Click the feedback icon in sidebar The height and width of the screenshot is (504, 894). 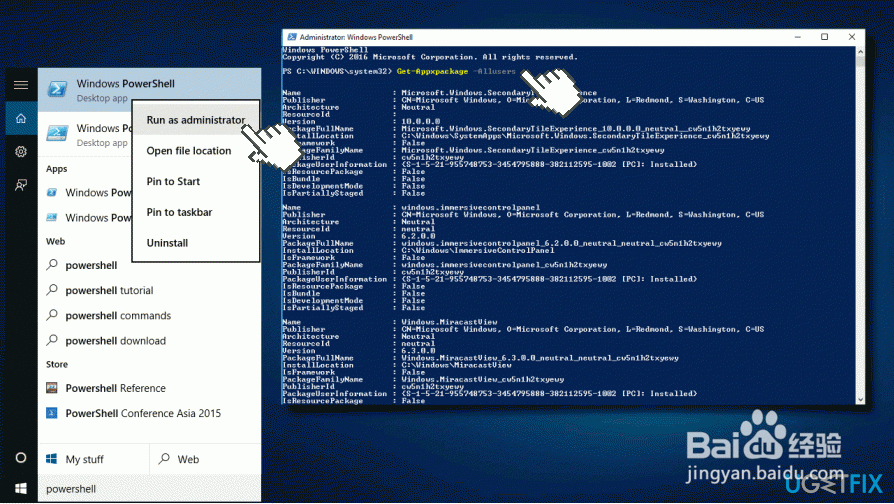pos(21,185)
